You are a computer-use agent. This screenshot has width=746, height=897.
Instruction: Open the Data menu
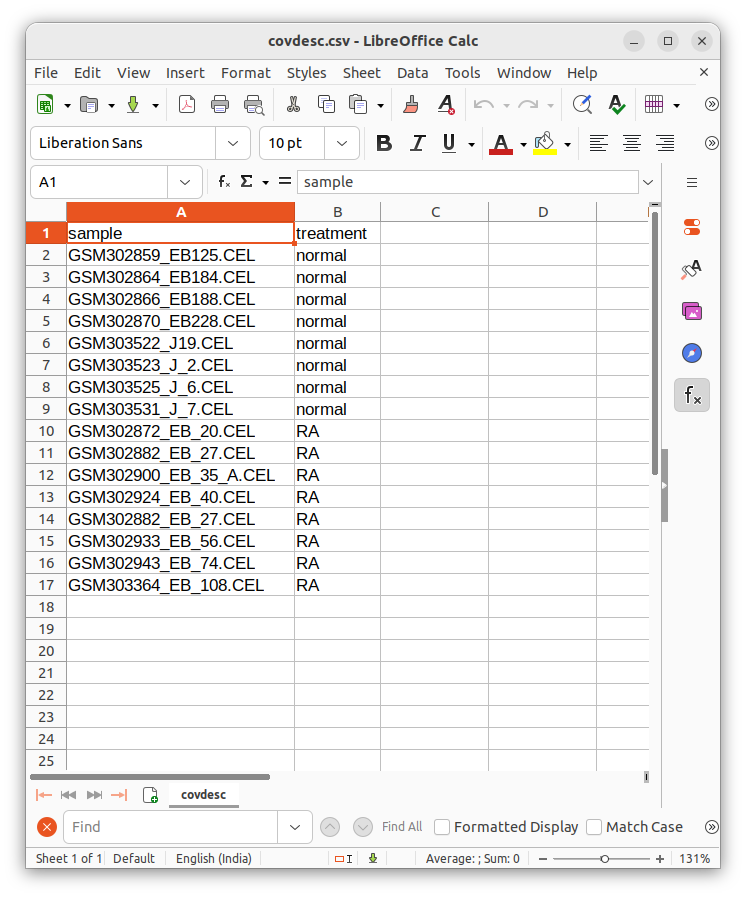pos(412,73)
